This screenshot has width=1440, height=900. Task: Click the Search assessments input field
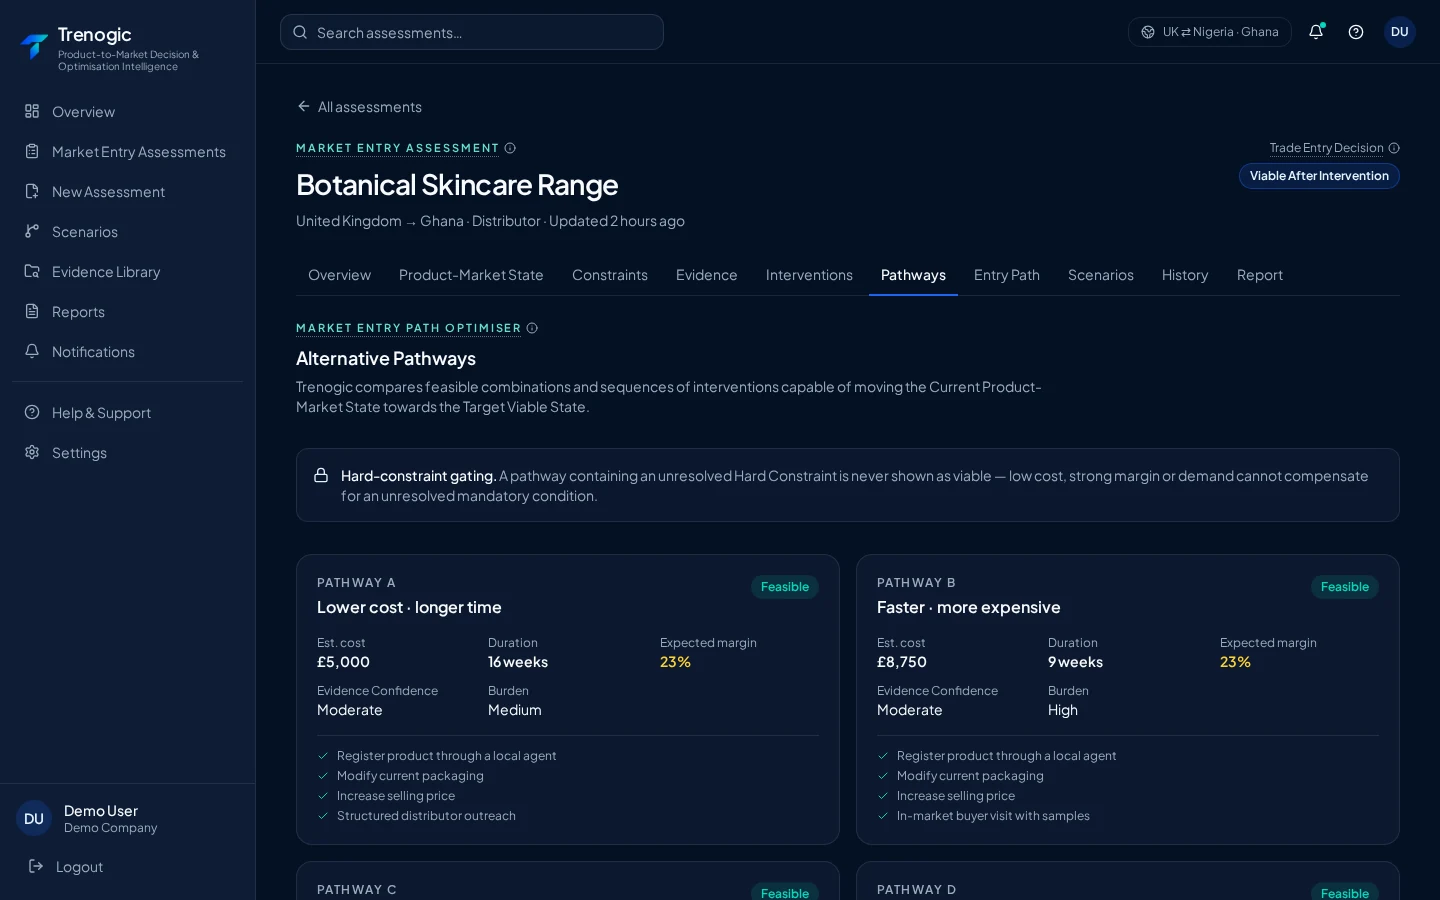click(x=472, y=32)
